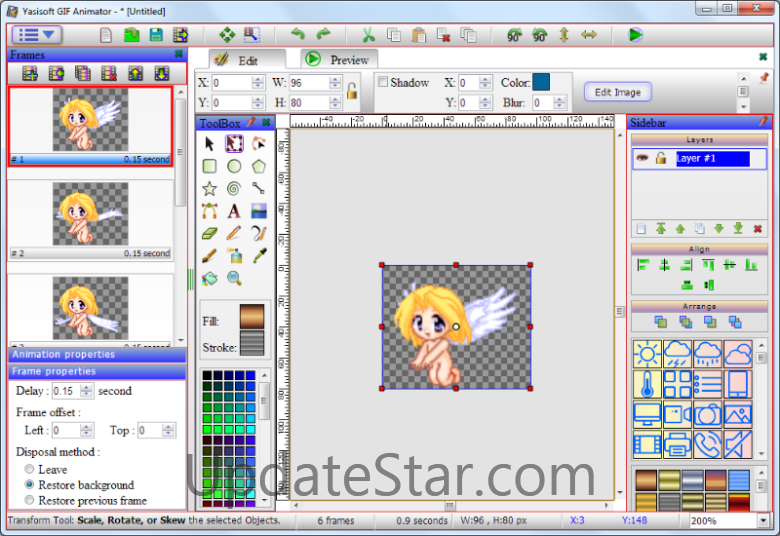
Task: Increase Delay value with the up stepper
Action: [x=87, y=387]
